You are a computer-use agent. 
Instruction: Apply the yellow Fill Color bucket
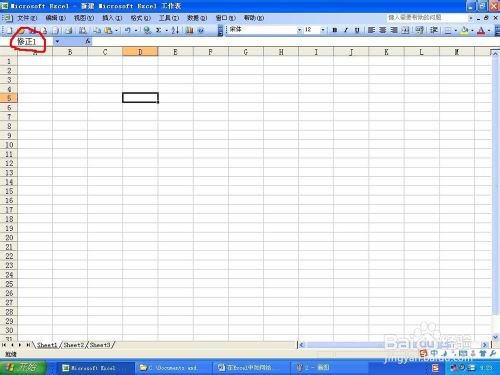465,30
